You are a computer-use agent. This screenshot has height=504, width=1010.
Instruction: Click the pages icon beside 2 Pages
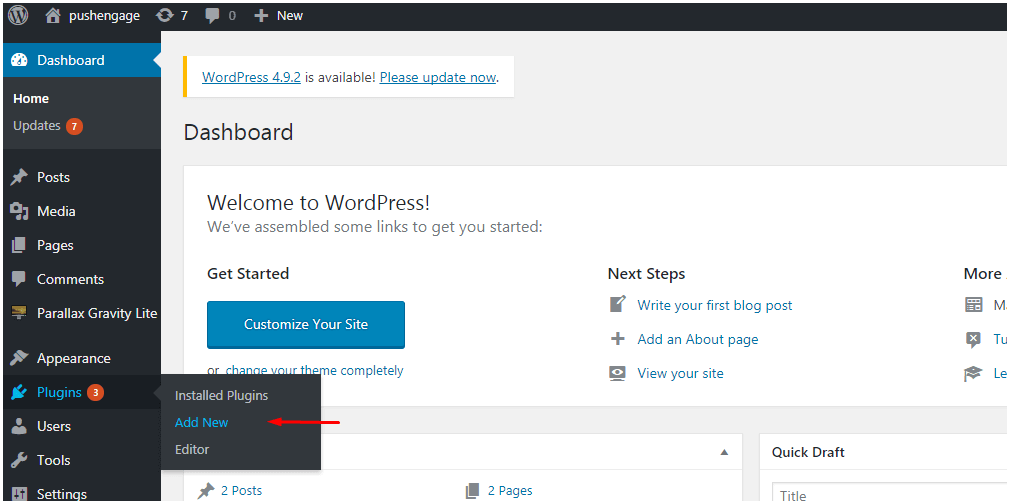(x=473, y=491)
